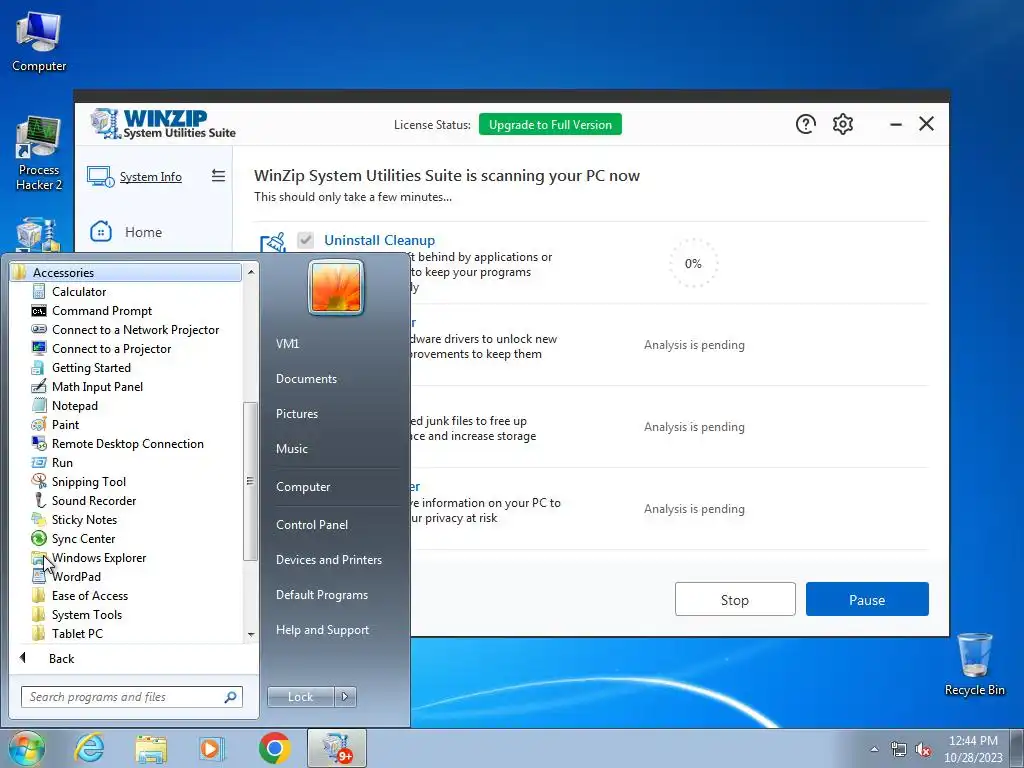Screen dimensions: 1024x768
Task: Click the Uninstall Cleanup broom icon
Action: (x=273, y=242)
